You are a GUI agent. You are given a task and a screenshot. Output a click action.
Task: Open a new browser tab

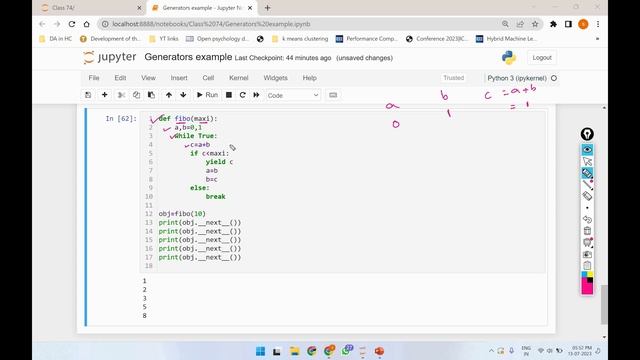(x=267, y=8)
